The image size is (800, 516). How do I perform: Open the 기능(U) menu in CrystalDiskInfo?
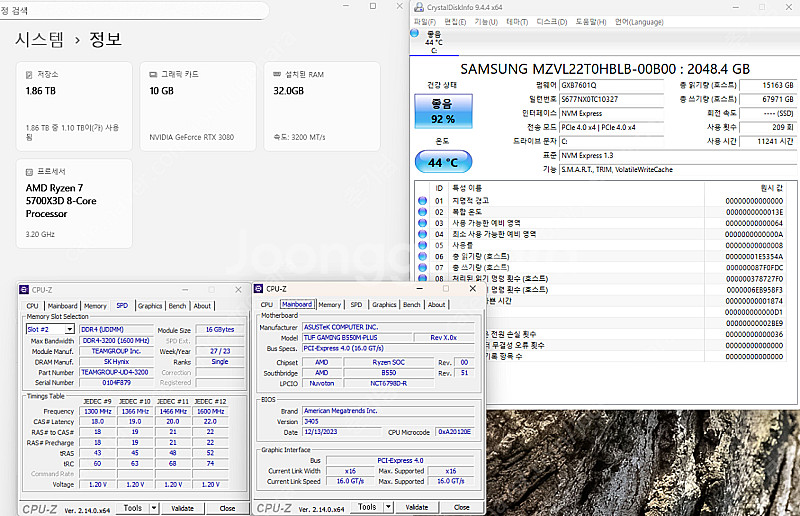coord(486,22)
